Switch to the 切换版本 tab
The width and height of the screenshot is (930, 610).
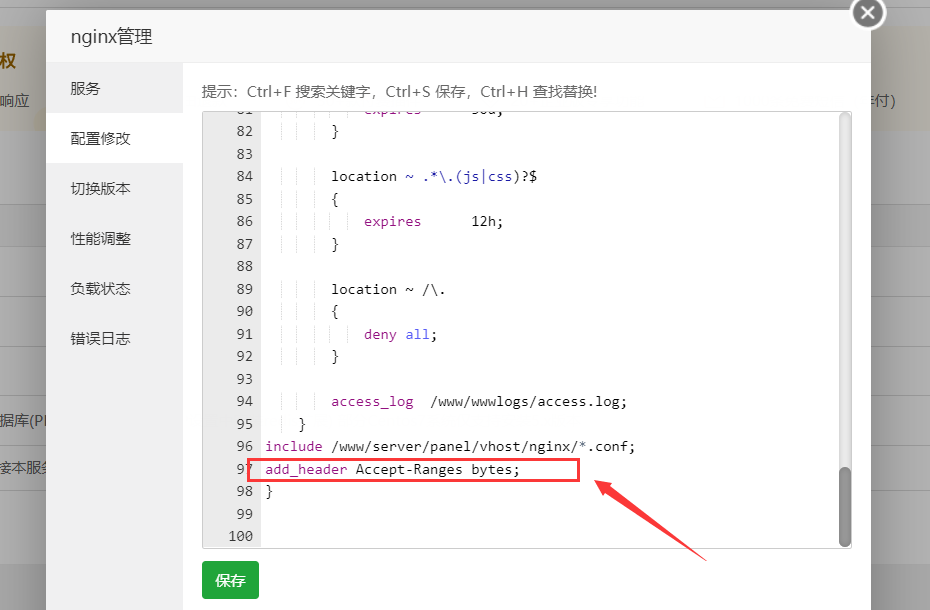tap(114, 188)
